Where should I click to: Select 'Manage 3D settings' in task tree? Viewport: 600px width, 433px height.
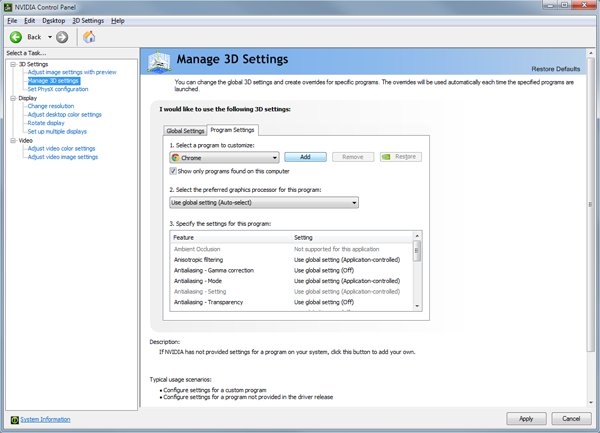[x=54, y=81]
